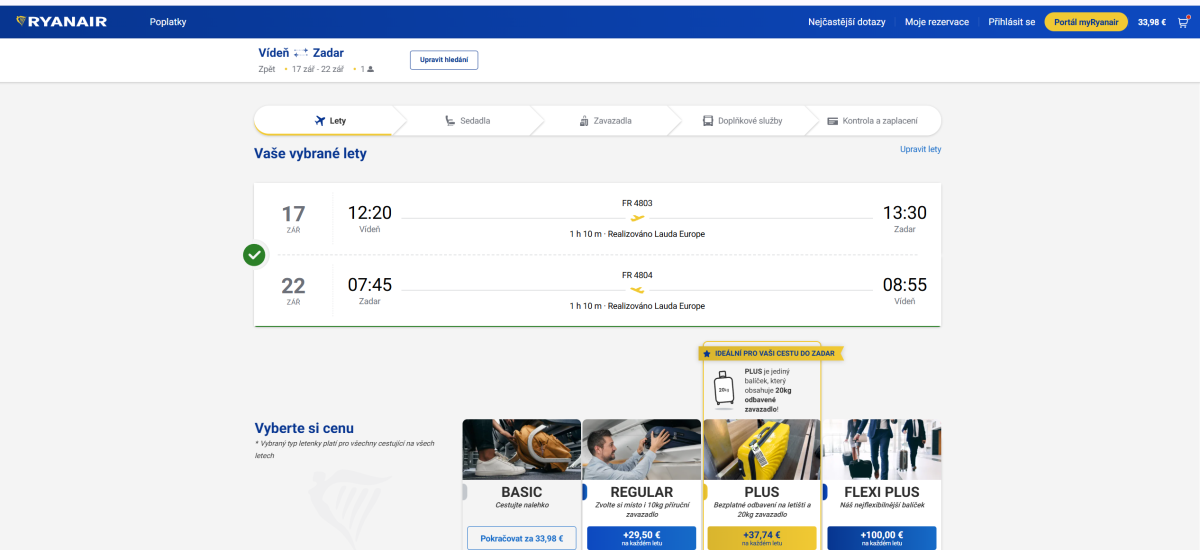Open the shopping cart icon

click(1184, 21)
